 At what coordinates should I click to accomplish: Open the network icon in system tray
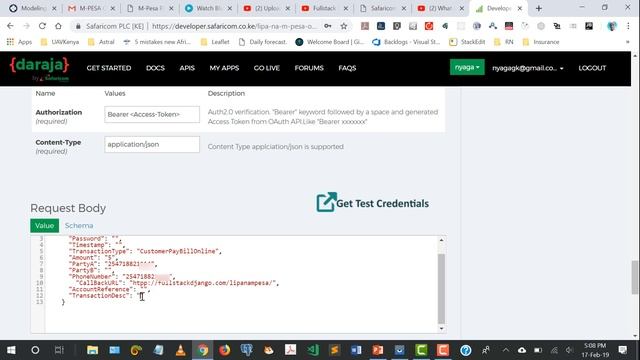tap(554, 350)
